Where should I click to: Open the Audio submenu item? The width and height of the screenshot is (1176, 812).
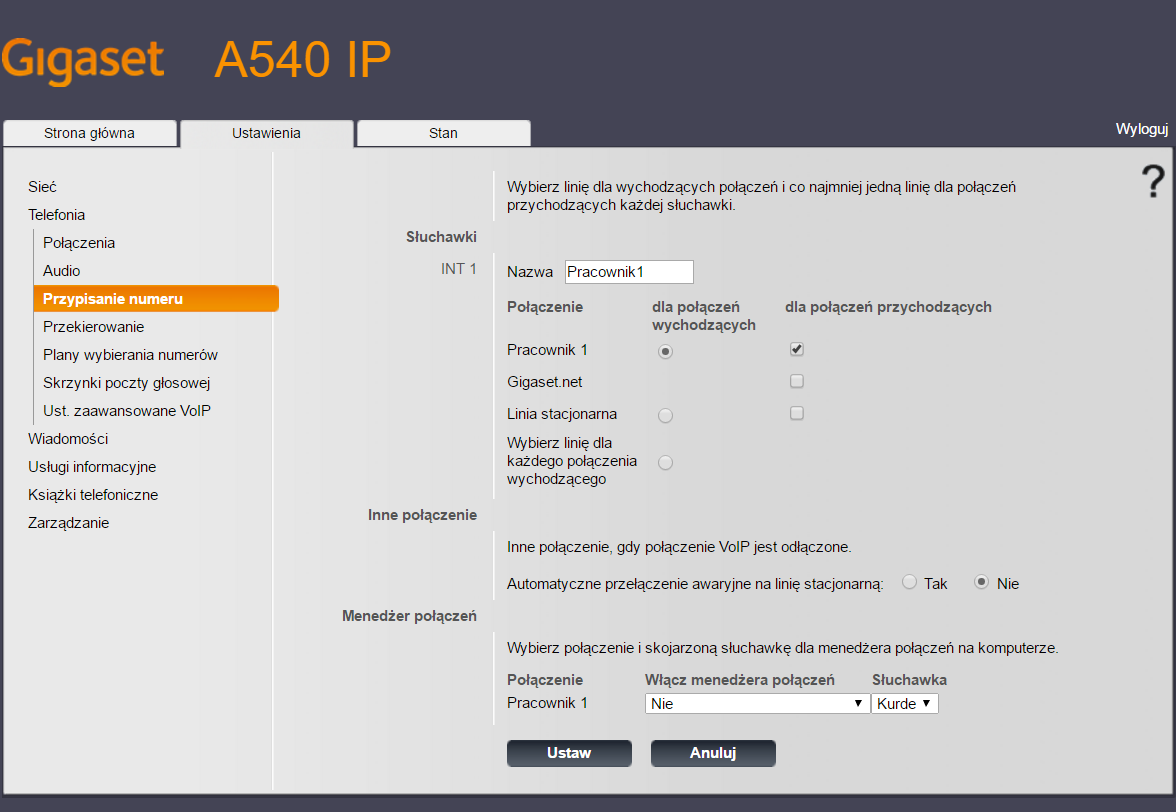tap(62, 271)
